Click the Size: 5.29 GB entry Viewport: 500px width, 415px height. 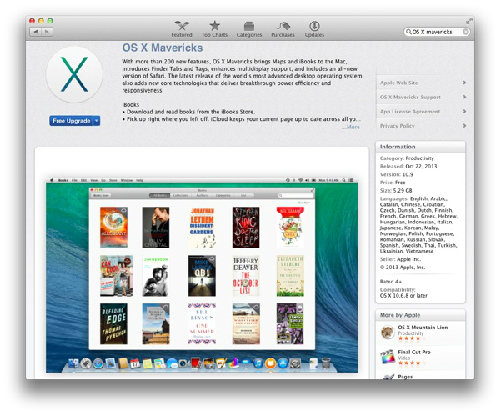[396, 191]
